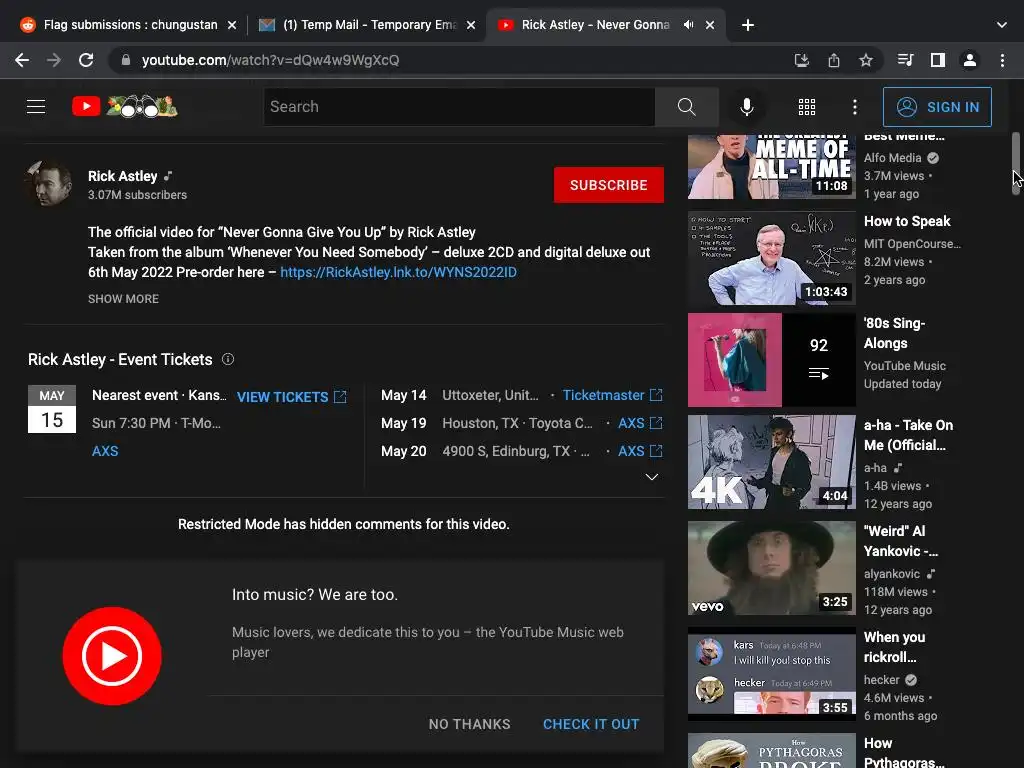The height and width of the screenshot is (768, 1024).
Task: Start voice search with microphone icon
Action: pyautogui.click(x=746, y=106)
